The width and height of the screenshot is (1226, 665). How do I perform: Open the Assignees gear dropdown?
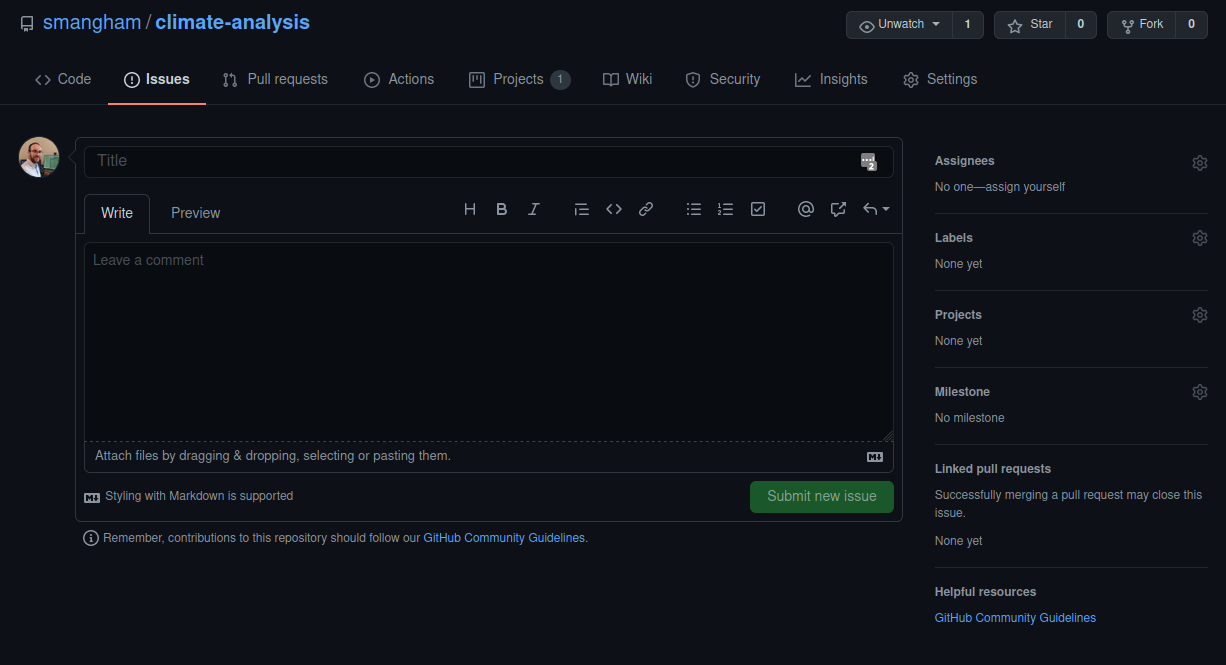1199,162
